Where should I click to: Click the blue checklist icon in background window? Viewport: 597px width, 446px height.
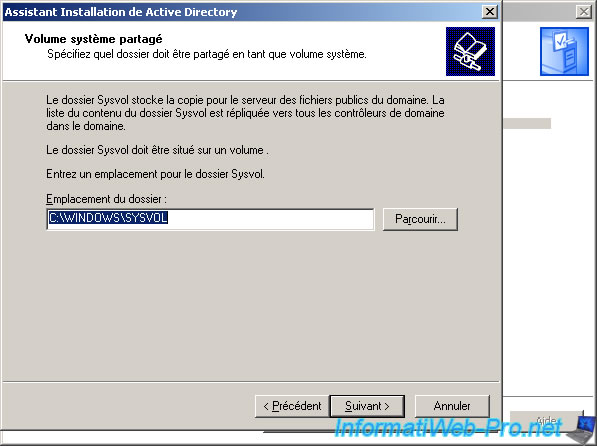click(564, 51)
